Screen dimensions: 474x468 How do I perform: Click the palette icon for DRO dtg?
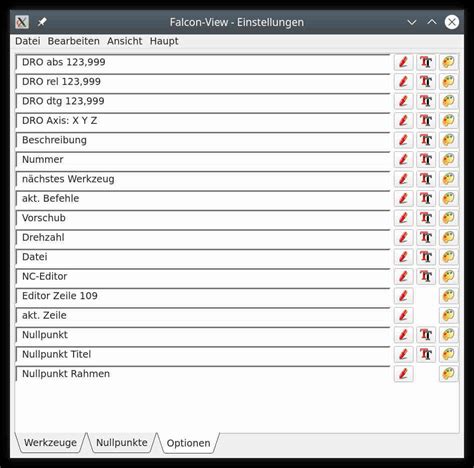(448, 101)
